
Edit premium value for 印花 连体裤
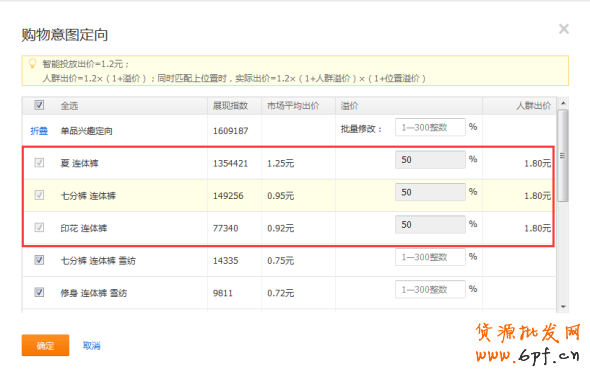tap(430, 224)
